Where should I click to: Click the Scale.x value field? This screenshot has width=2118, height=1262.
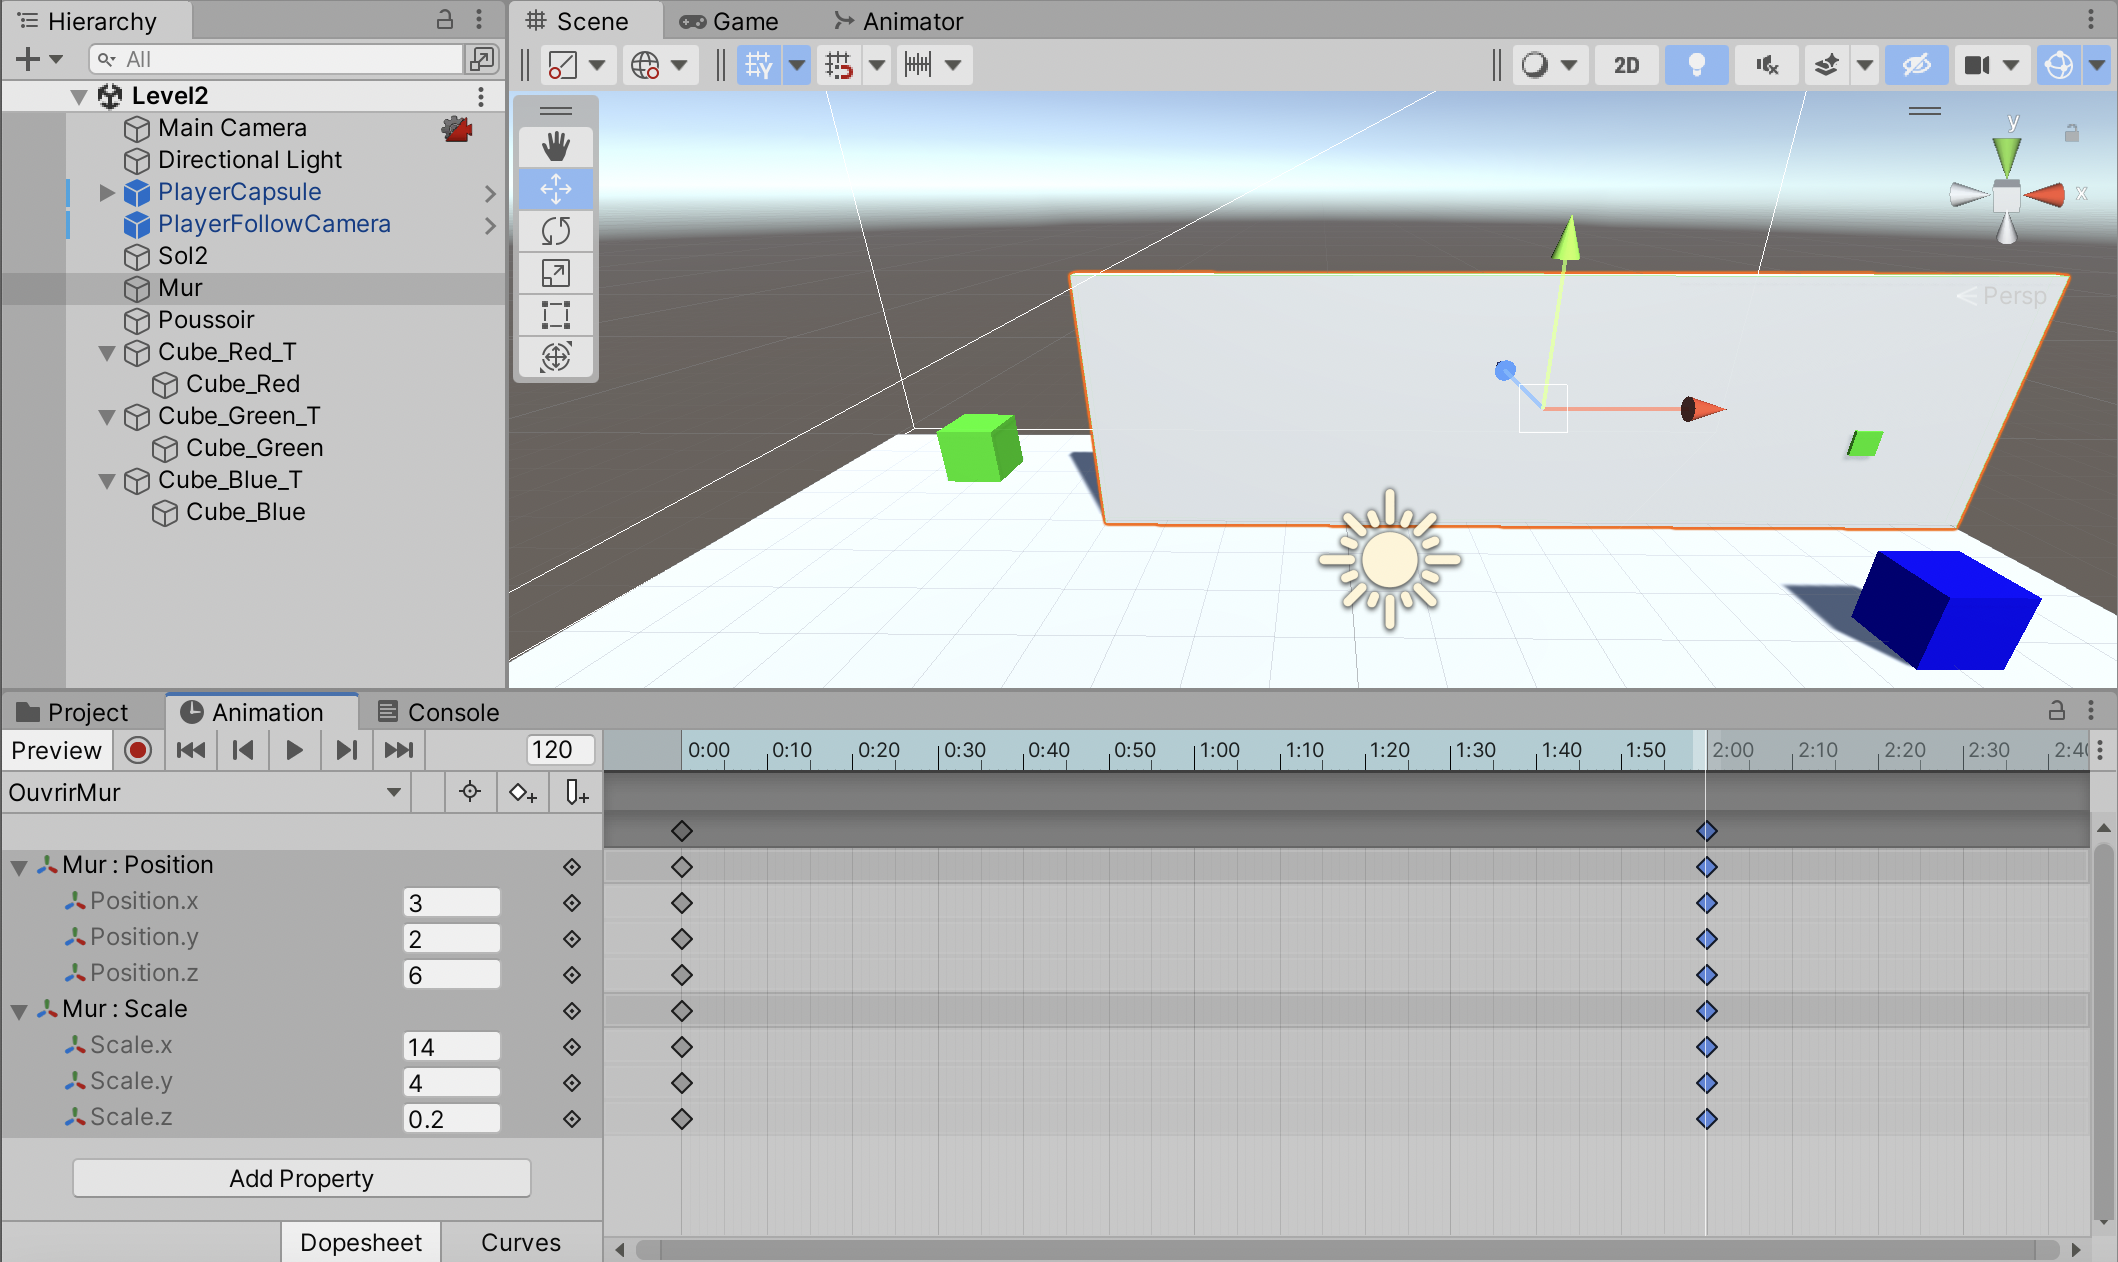click(x=451, y=1047)
